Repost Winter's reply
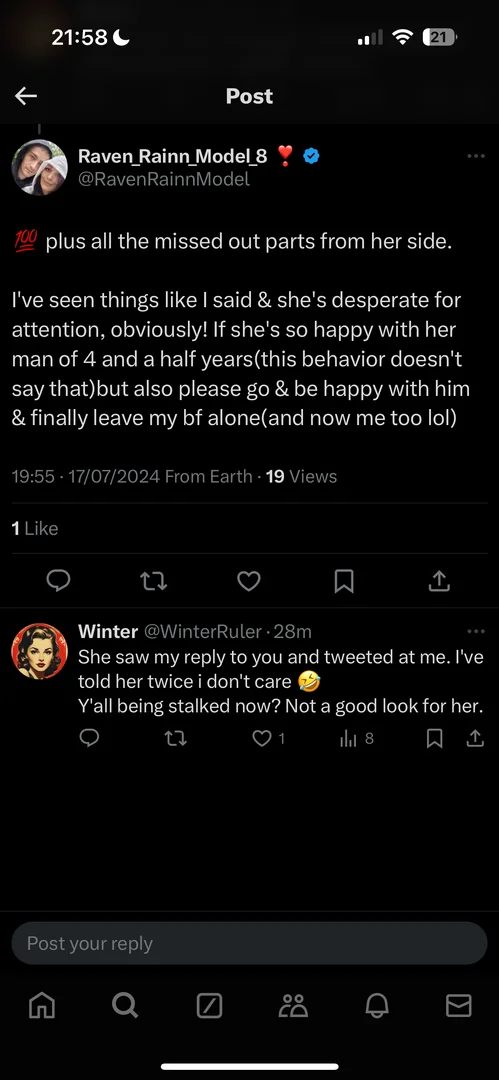Image resolution: width=499 pixels, height=1080 pixels. (175, 738)
